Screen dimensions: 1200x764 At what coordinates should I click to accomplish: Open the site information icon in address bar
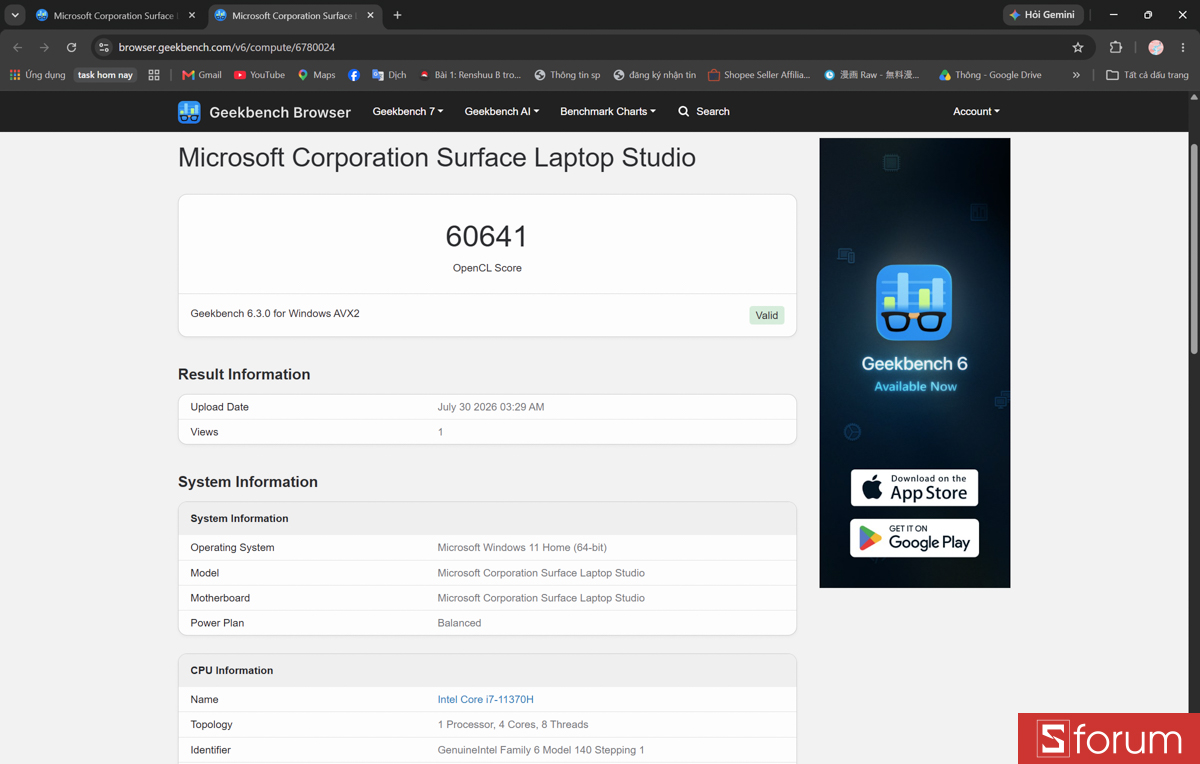click(104, 47)
